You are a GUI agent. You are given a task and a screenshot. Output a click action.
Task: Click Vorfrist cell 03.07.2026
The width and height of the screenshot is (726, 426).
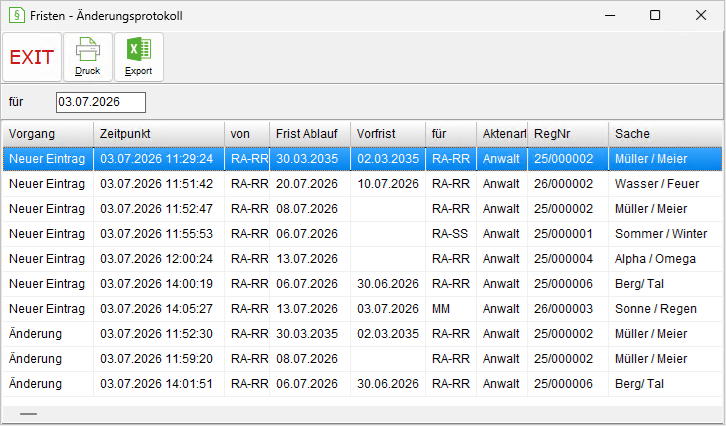click(388, 309)
